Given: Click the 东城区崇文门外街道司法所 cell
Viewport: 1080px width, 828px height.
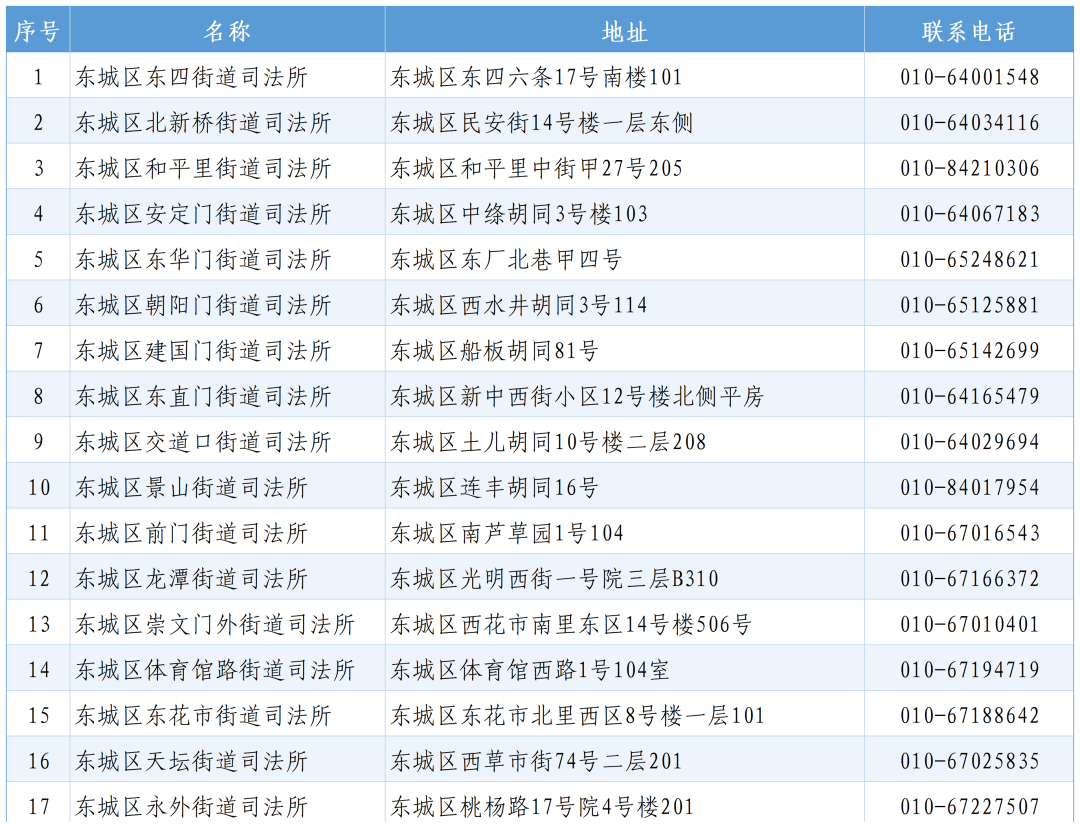Looking at the screenshot, I should (215, 625).
